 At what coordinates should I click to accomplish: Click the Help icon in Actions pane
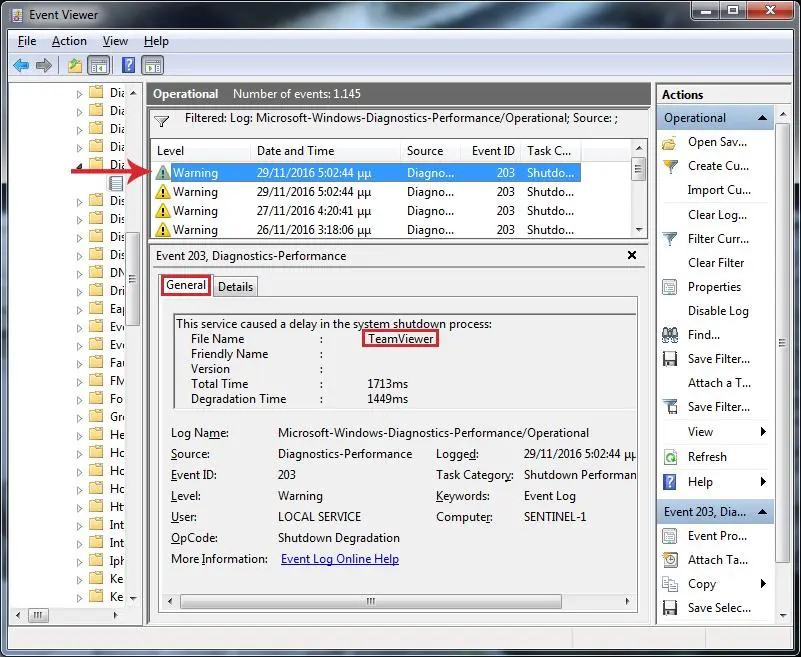coord(670,482)
